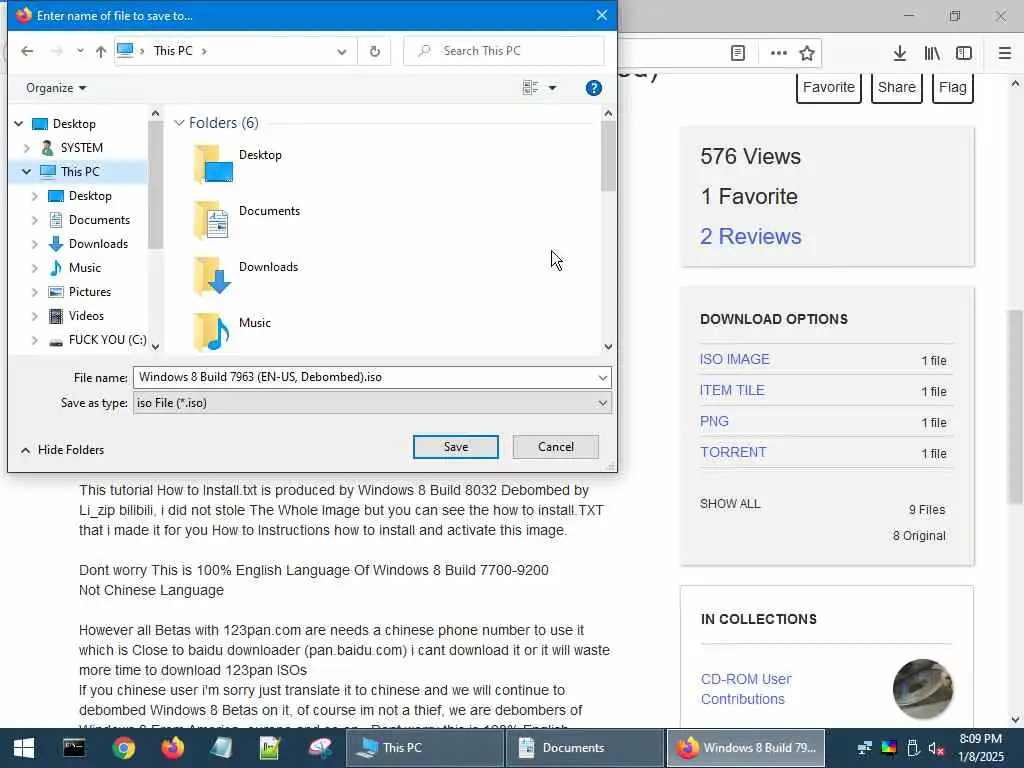
Task: Launch Chrome from the taskbar
Action: pos(123,748)
